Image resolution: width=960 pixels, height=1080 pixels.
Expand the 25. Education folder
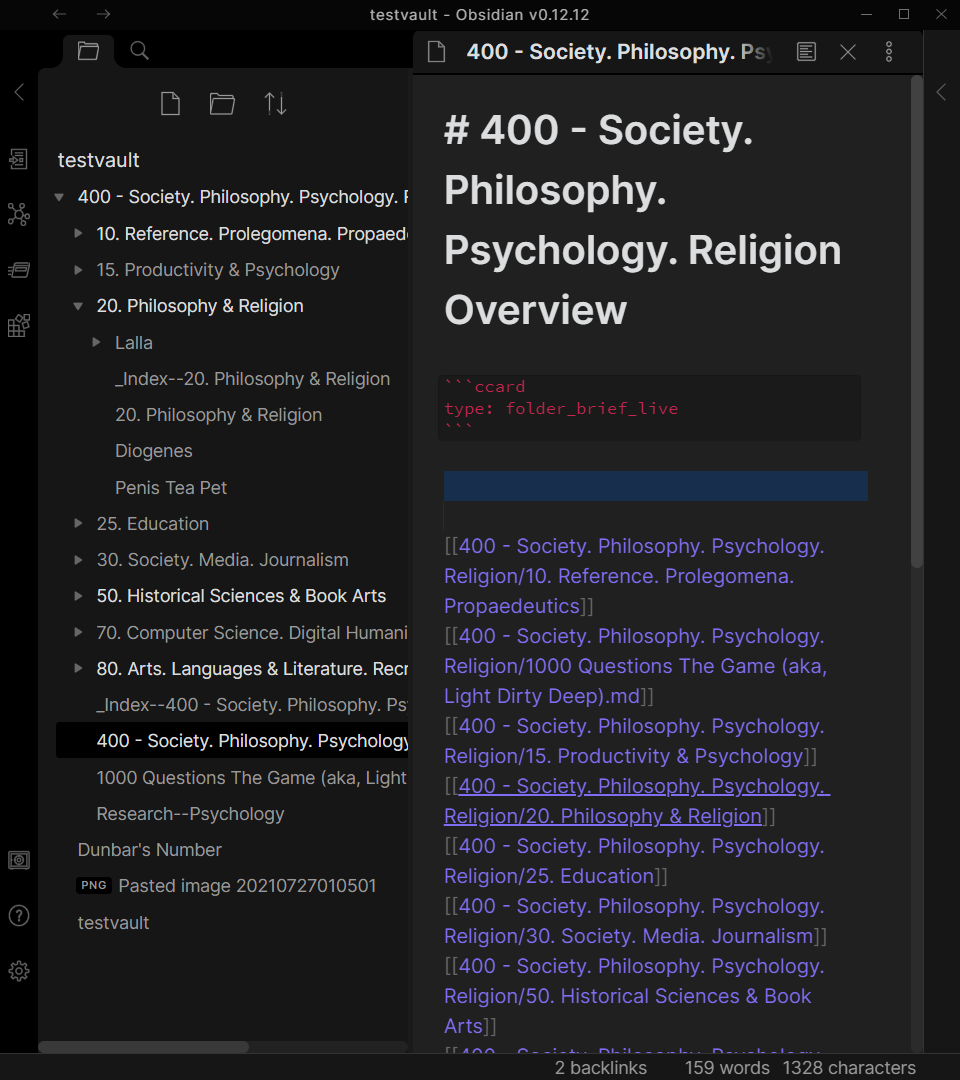(78, 523)
